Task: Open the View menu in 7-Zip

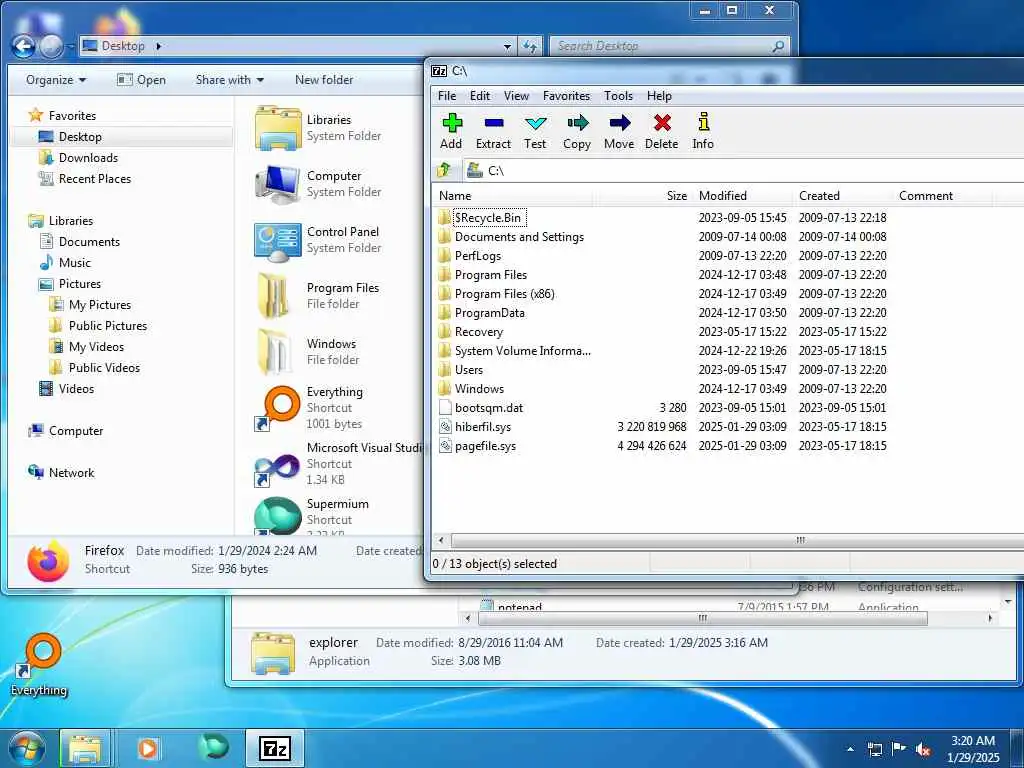Action: coord(516,96)
